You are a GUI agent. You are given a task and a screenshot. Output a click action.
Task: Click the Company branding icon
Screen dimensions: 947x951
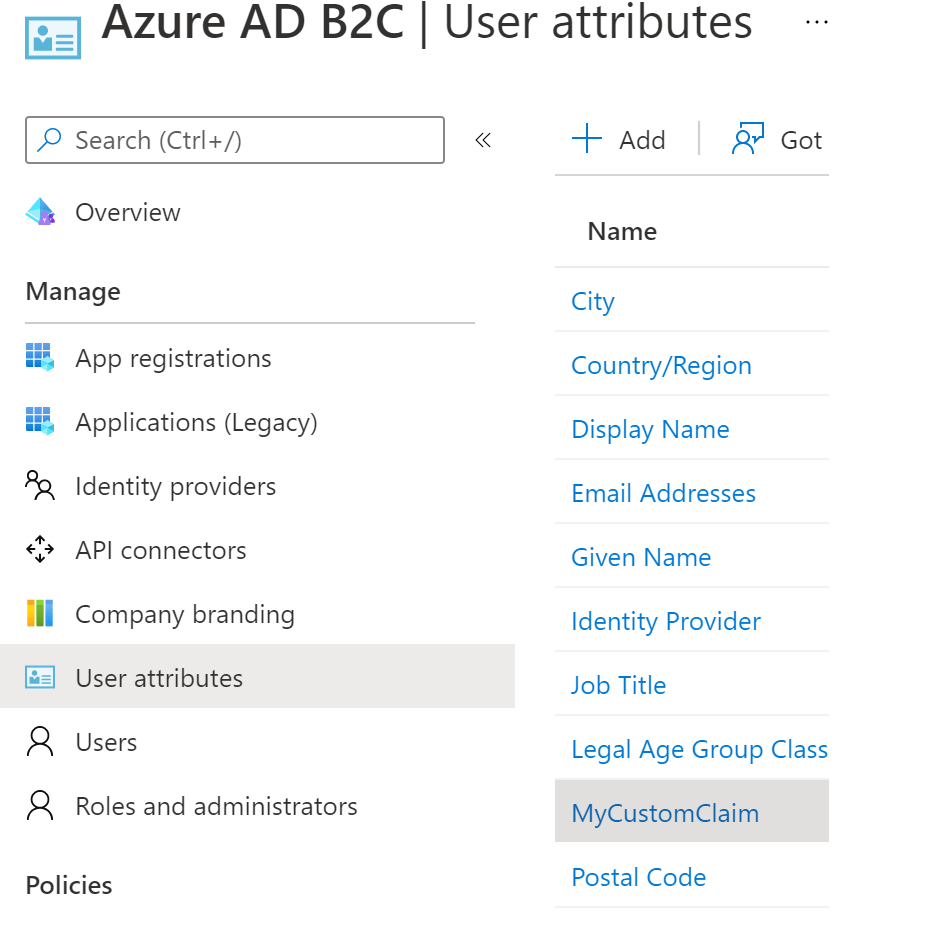click(x=40, y=614)
